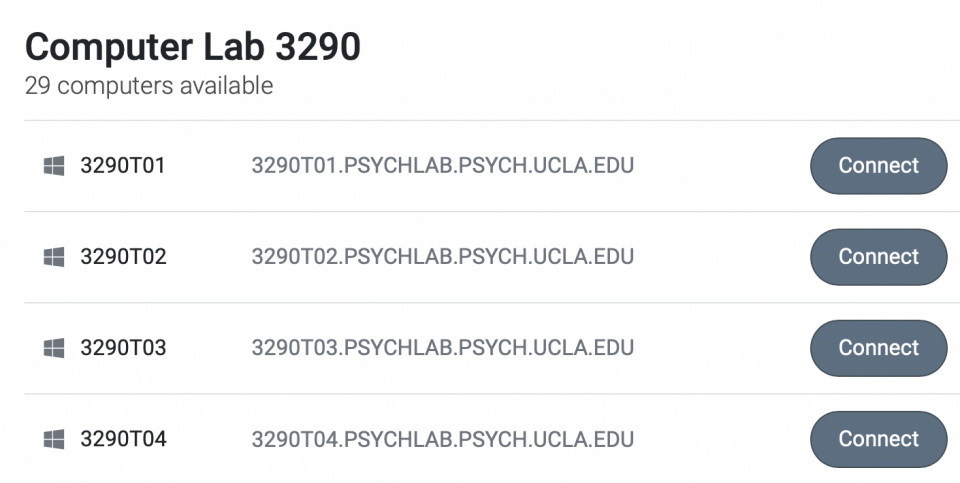Select the 3290T01 computer name

coord(122,166)
